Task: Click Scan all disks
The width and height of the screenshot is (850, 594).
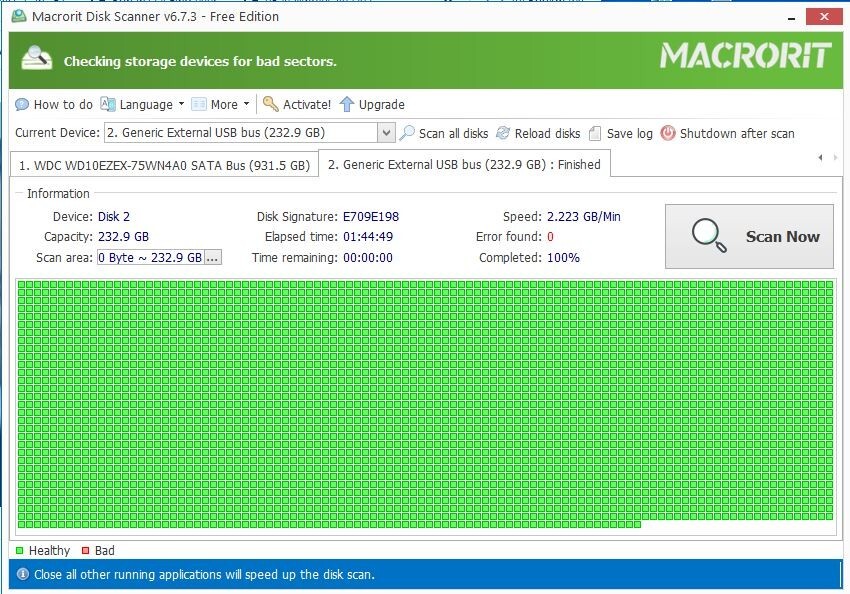Action: 444,133
